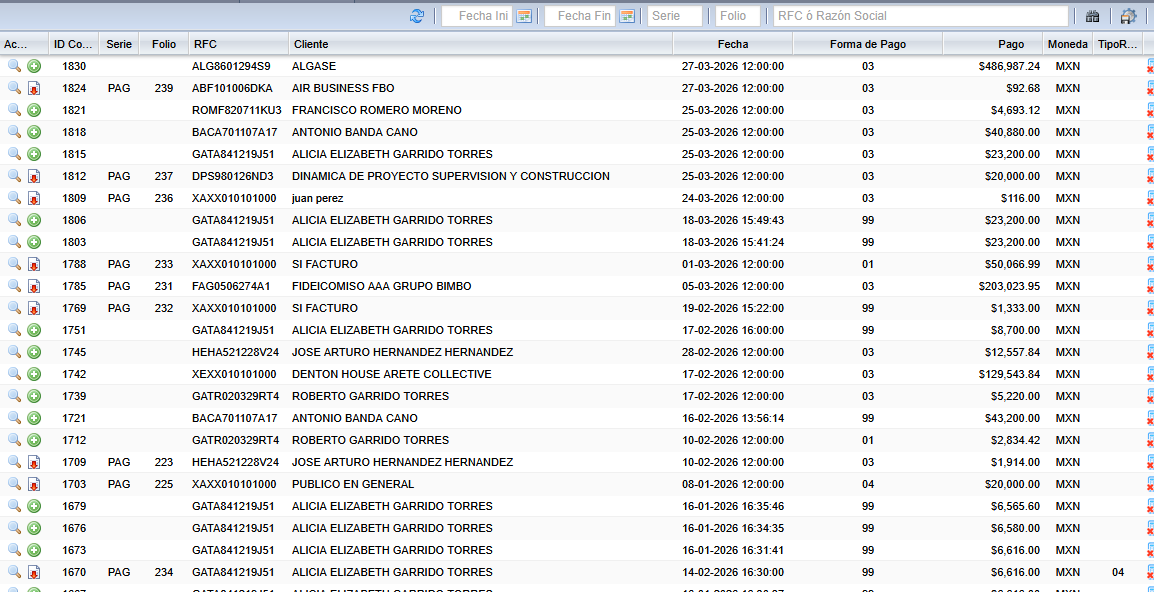Download PDF for payment 1824

(x=34, y=88)
